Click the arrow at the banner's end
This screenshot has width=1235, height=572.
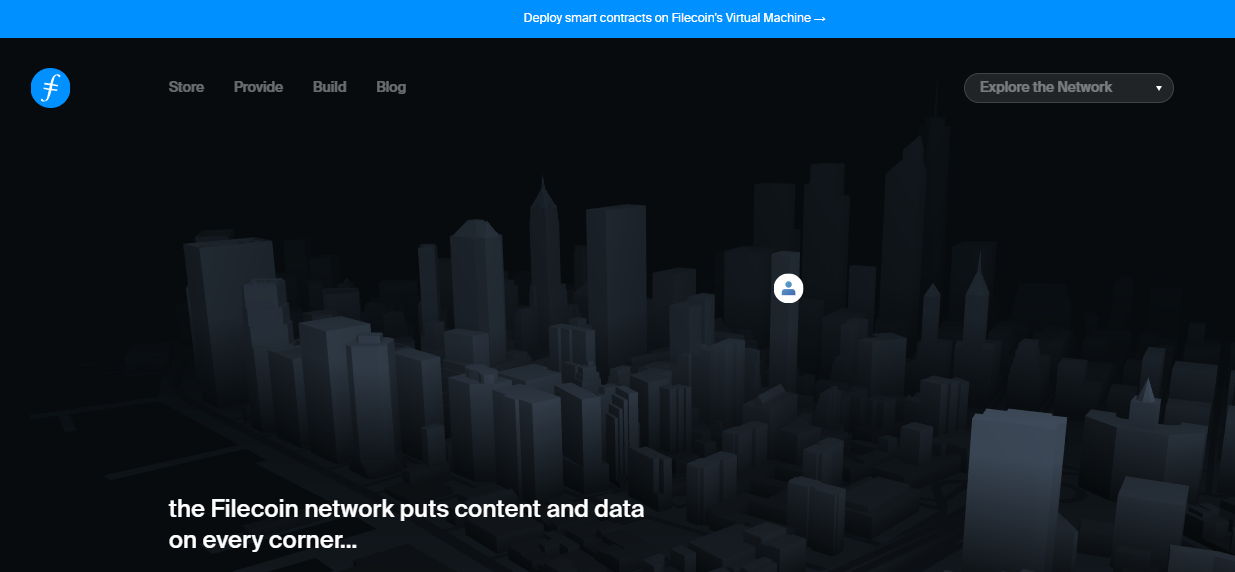click(819, 18)
